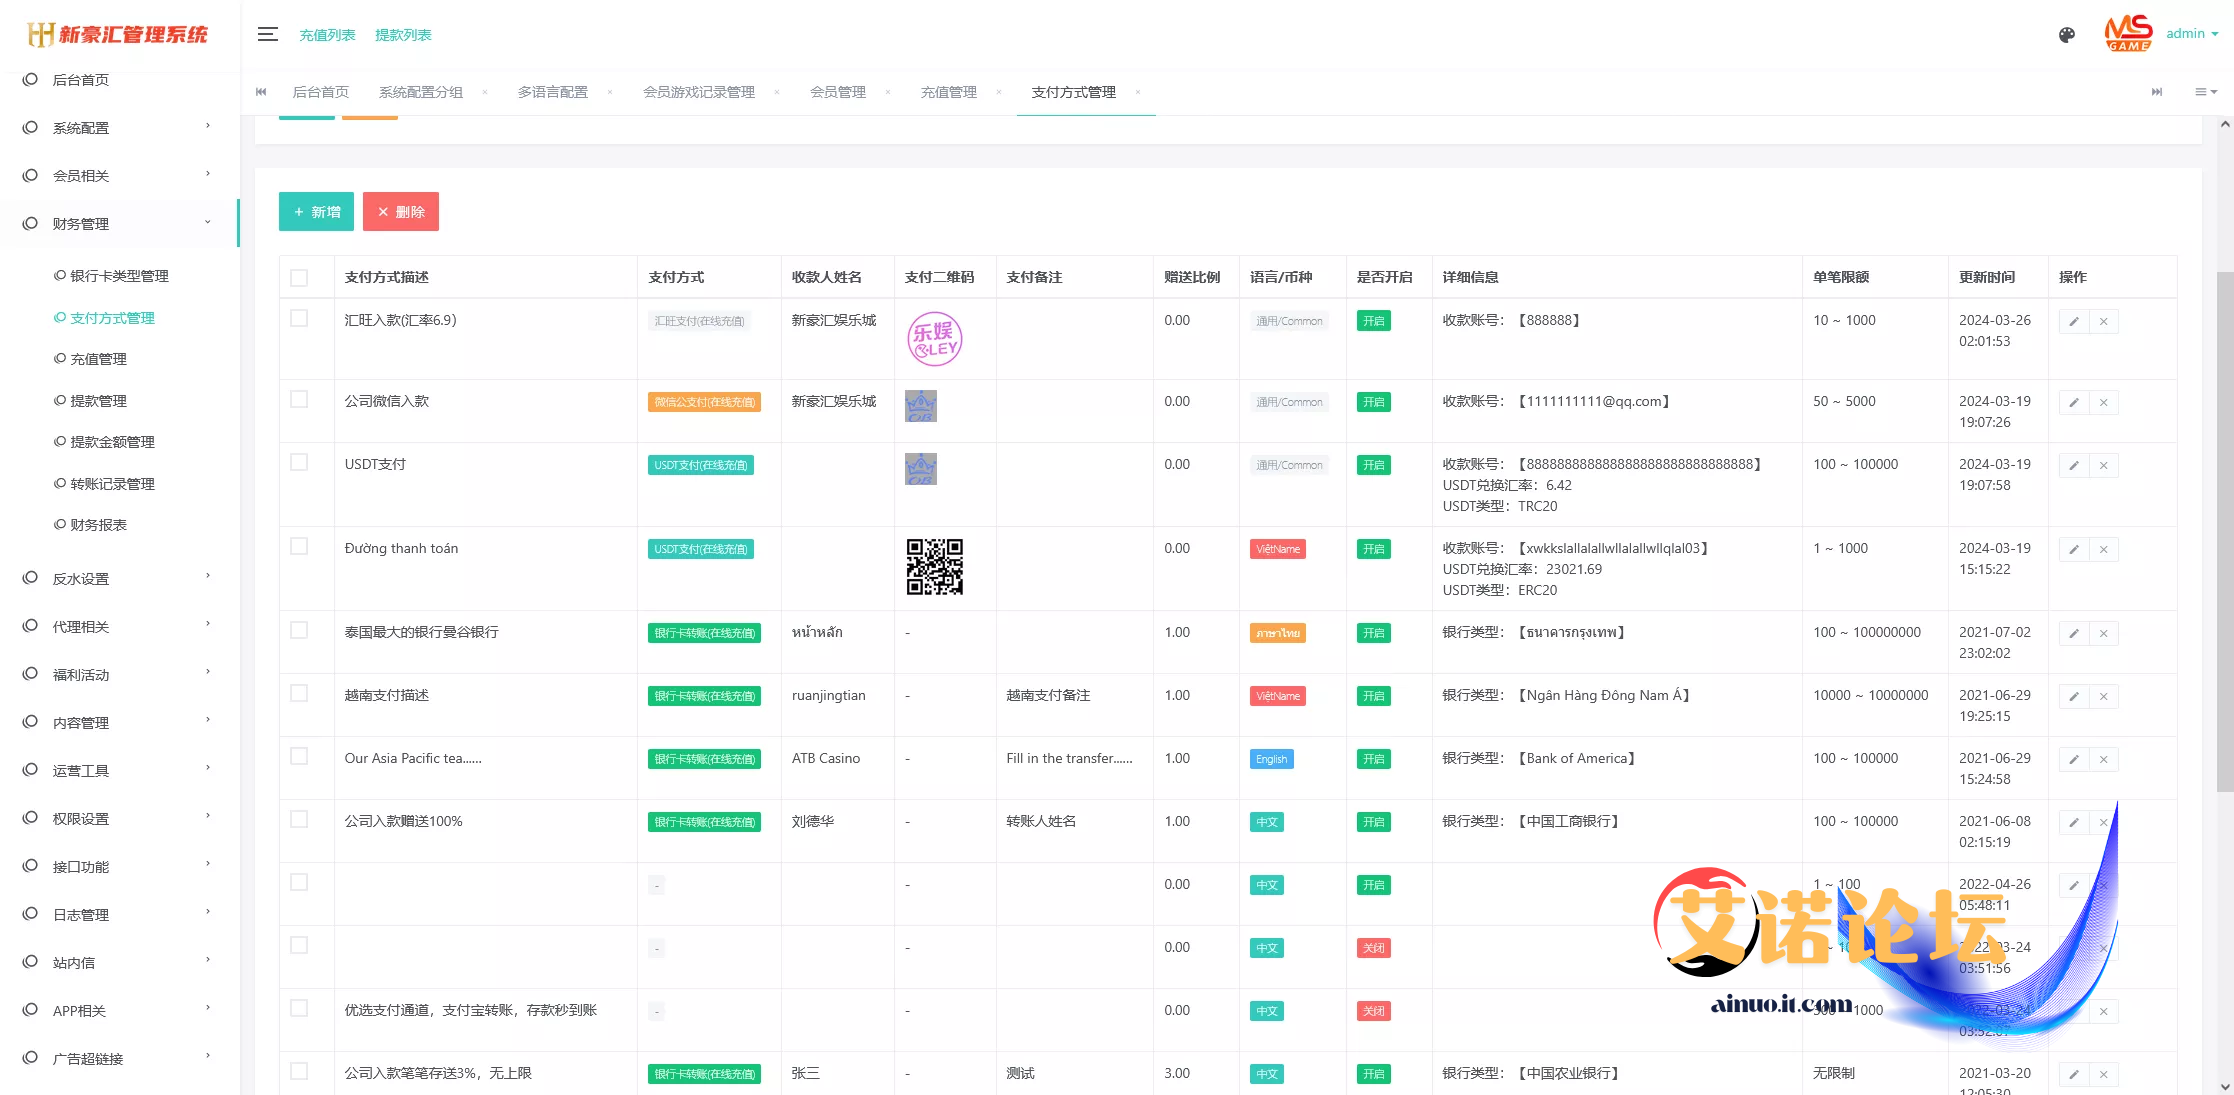The image size is (2234, 1095).
Task: Close the 充值管理 tab with its X
Action: tap(998, 93)
